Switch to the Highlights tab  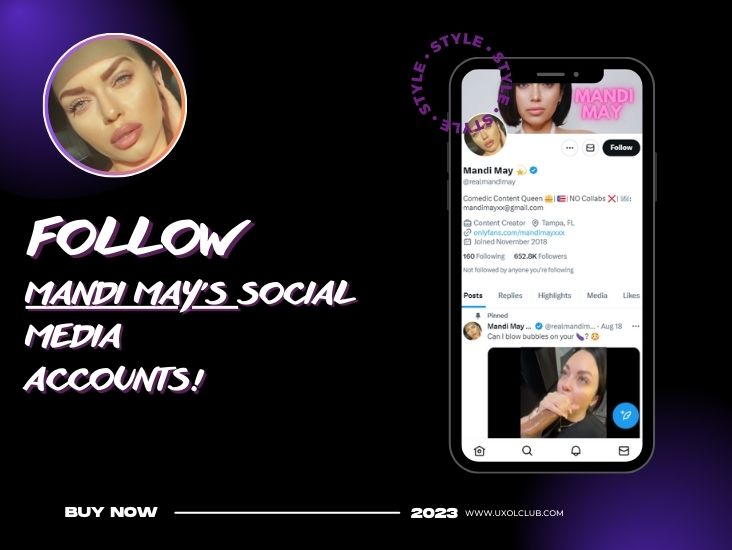click(x=554, y=296)
